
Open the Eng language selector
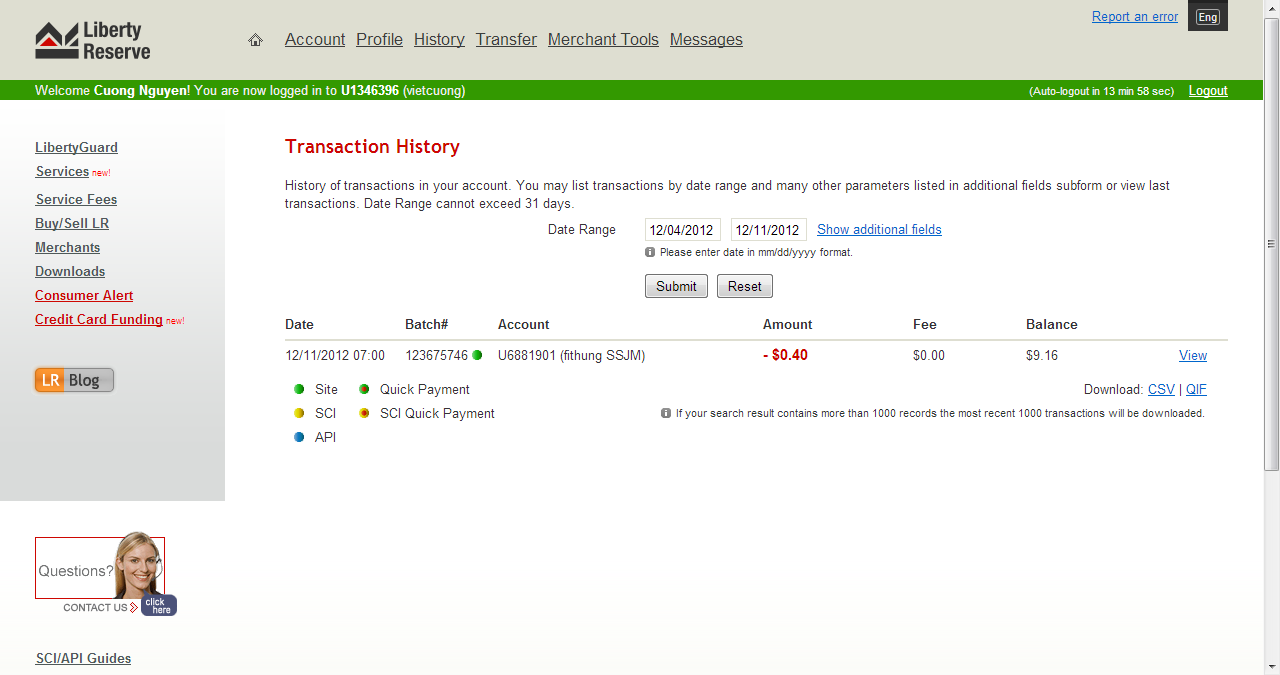tap(1208, 17)
